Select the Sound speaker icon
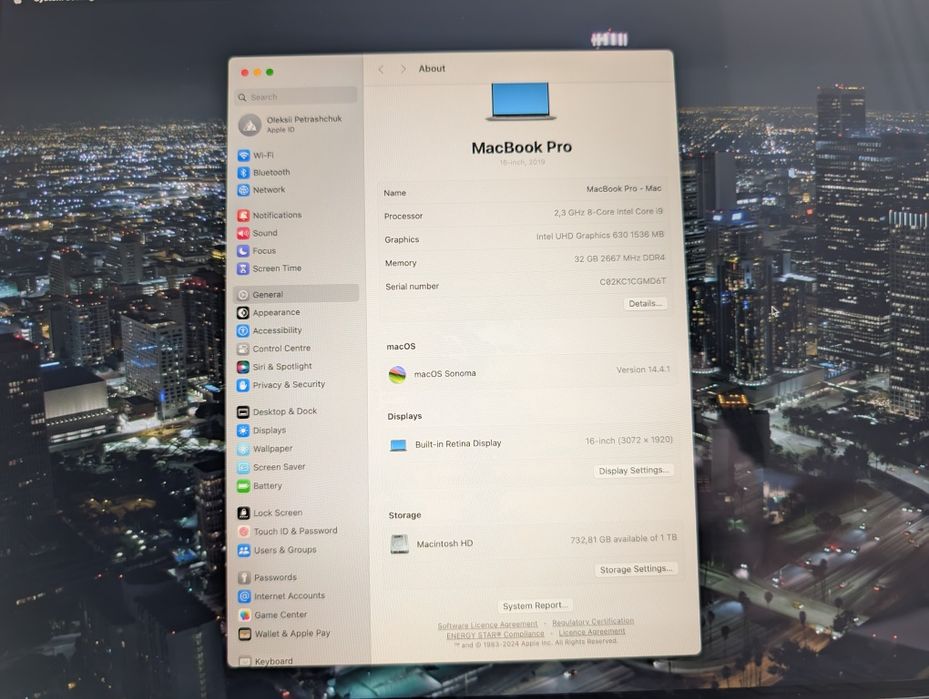This screenshot has width=929, height=699. 243,233
